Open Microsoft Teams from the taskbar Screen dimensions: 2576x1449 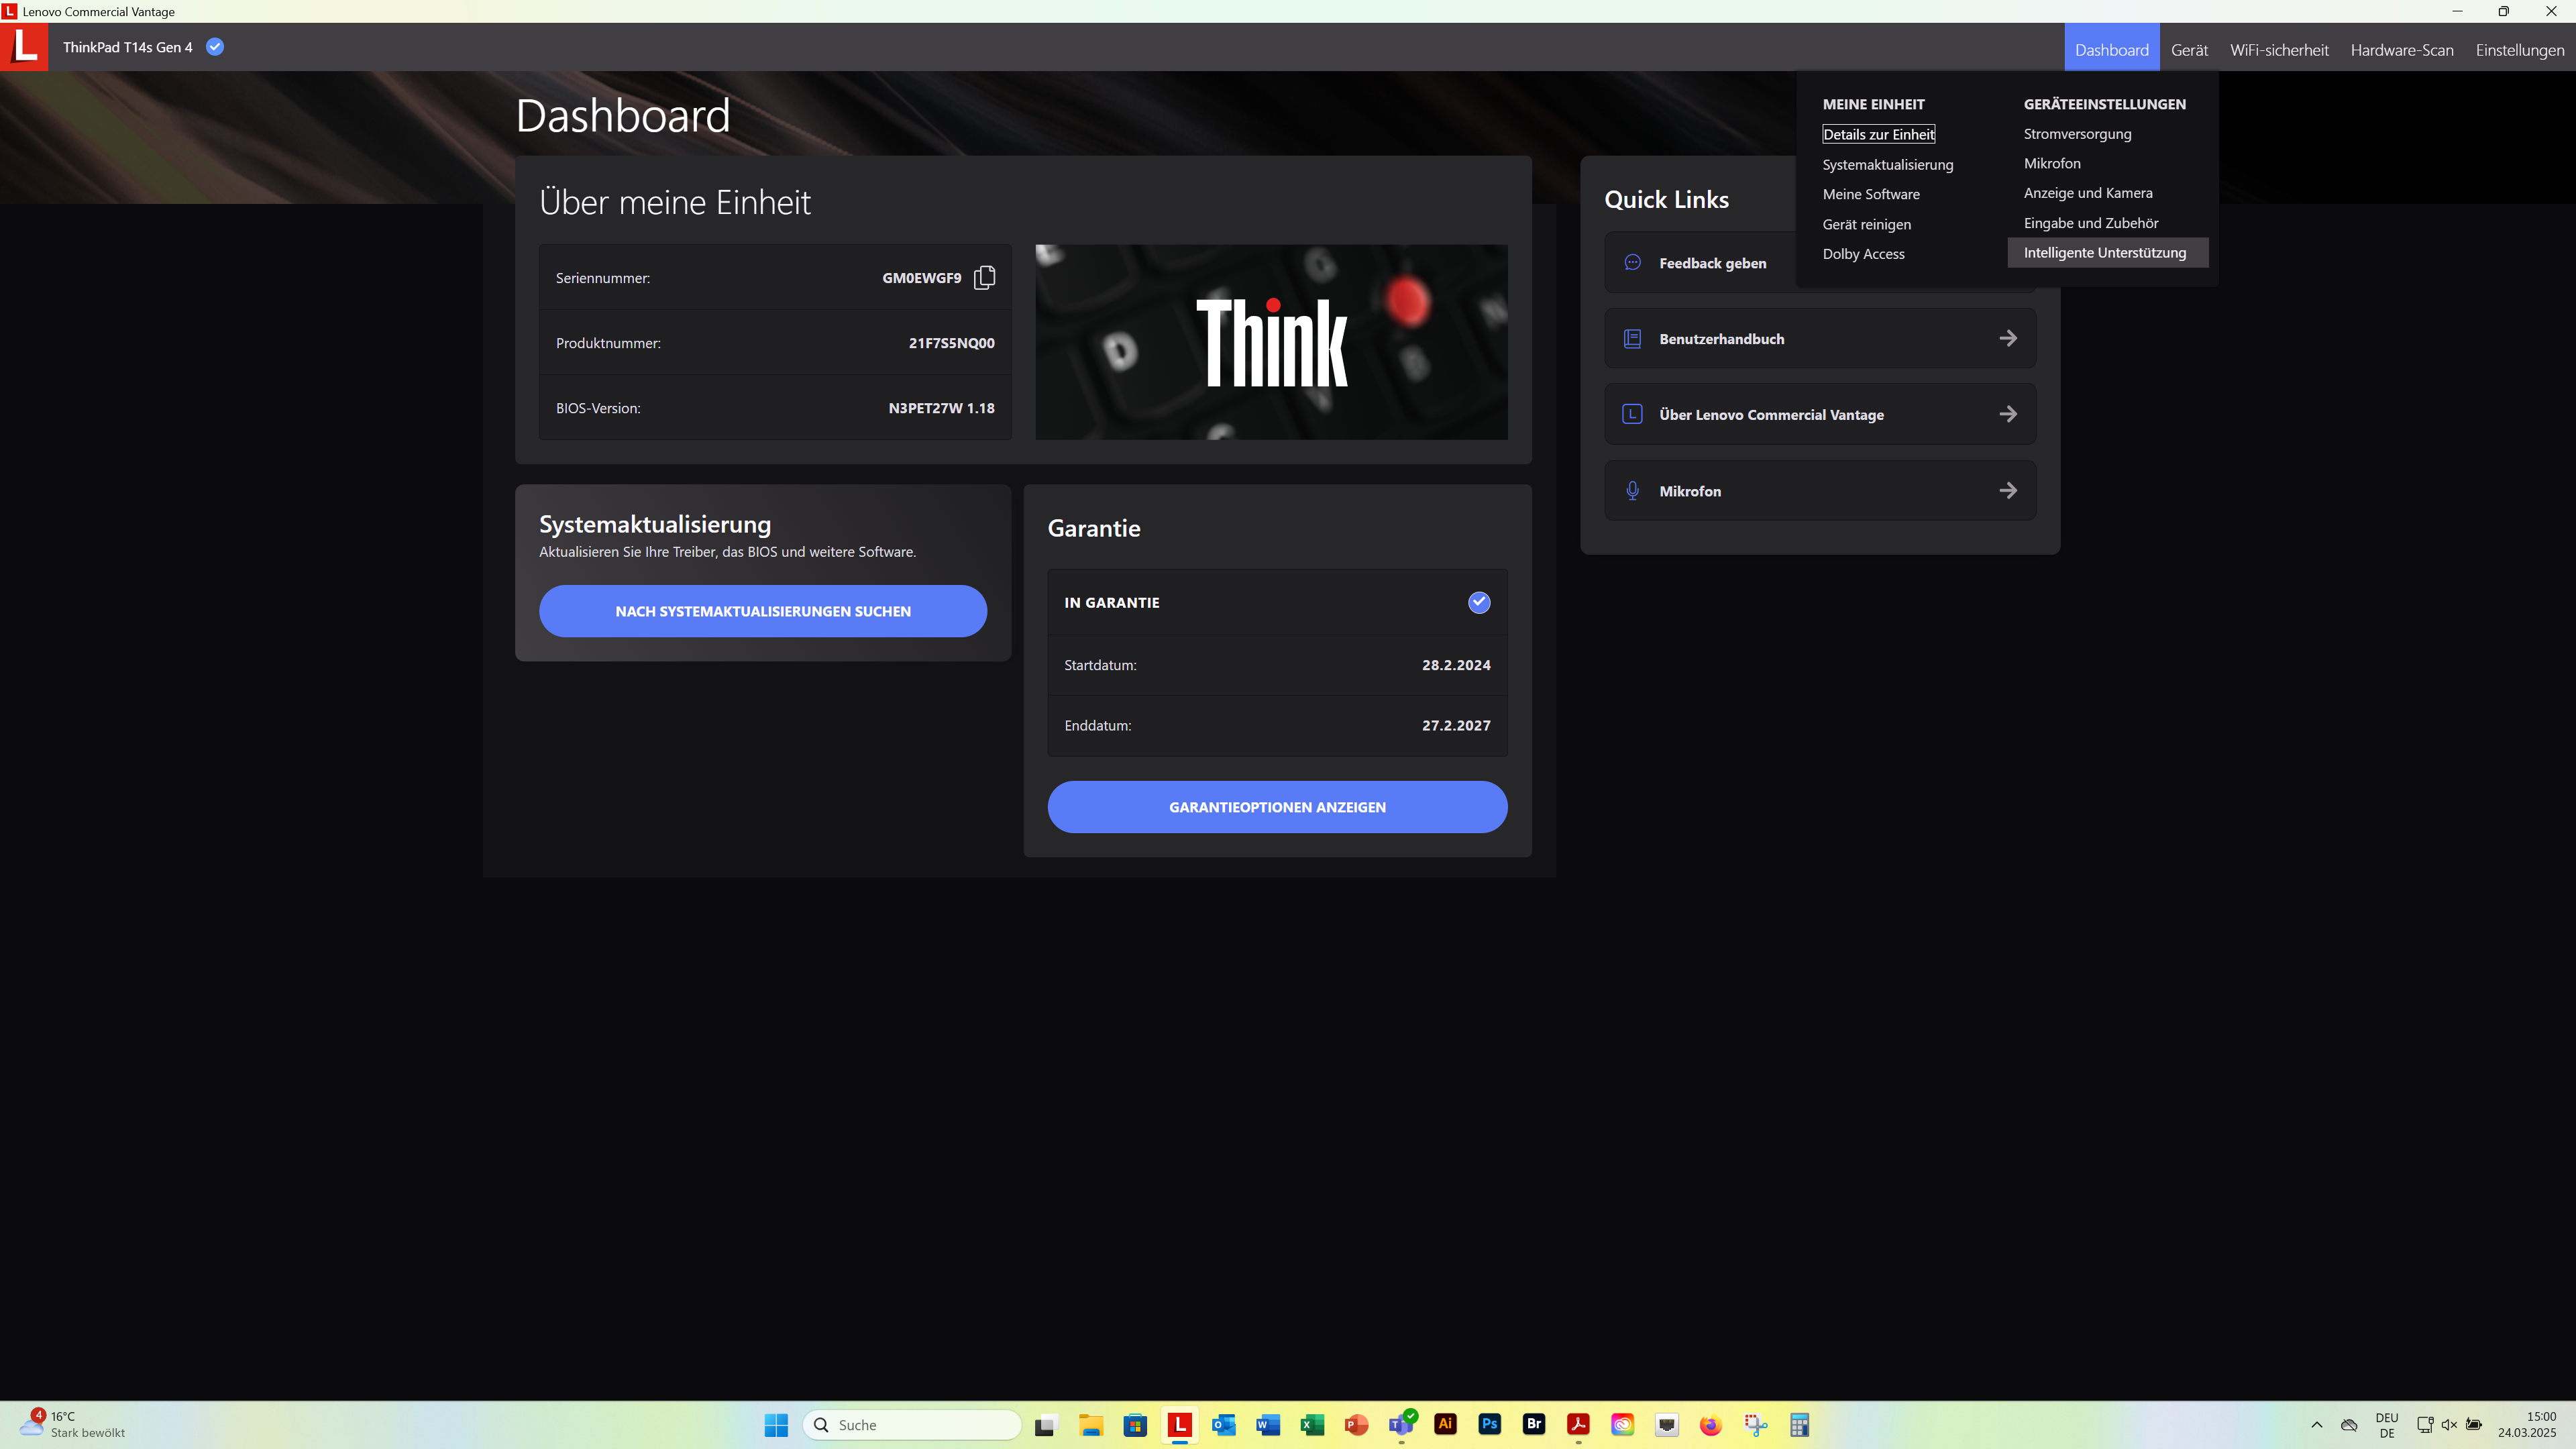click(1401, 1424)
